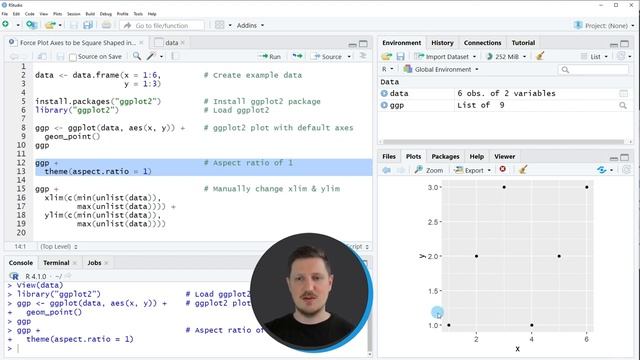This screenshot has height=360, width=640.
Task: Switch to the History tab
Action: pos(442,42)
